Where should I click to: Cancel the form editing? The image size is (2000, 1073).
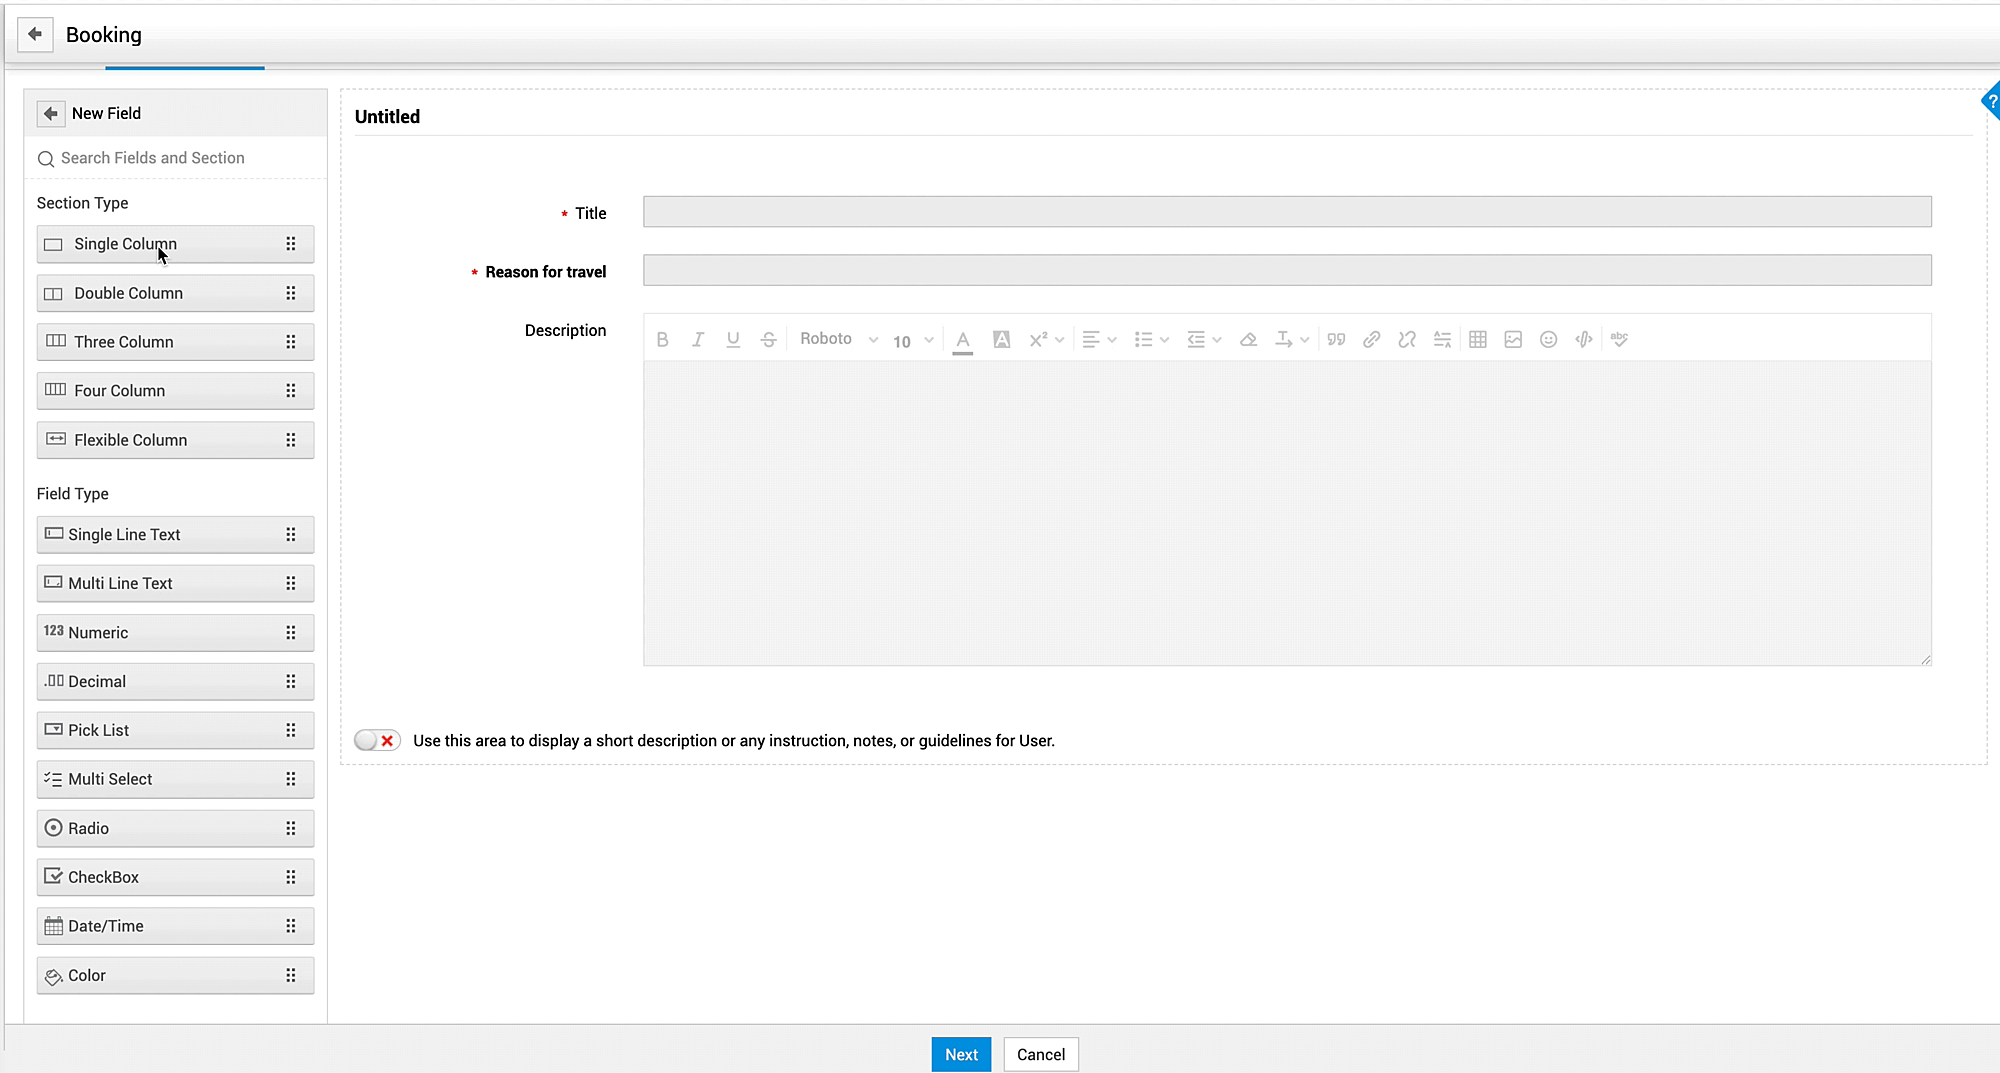pyautogui.click(x=1040, y=1054)
